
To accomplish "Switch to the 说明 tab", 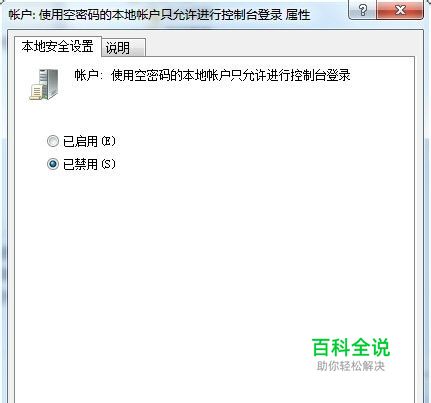I will (123, 48).
